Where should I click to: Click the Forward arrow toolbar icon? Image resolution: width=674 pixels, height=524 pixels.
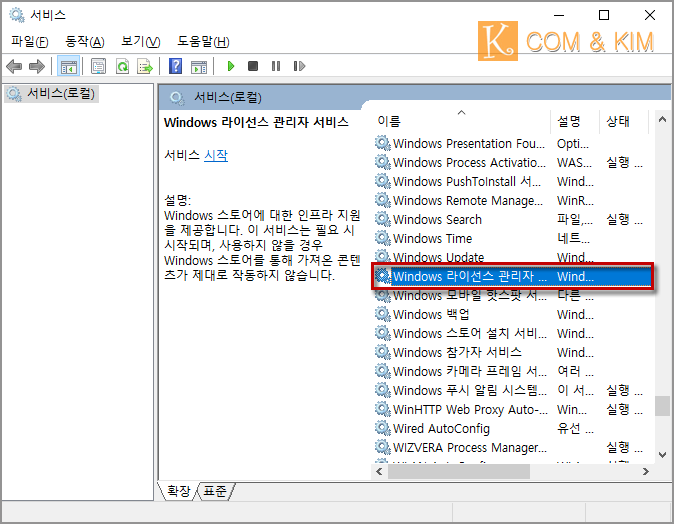[37, 66]
